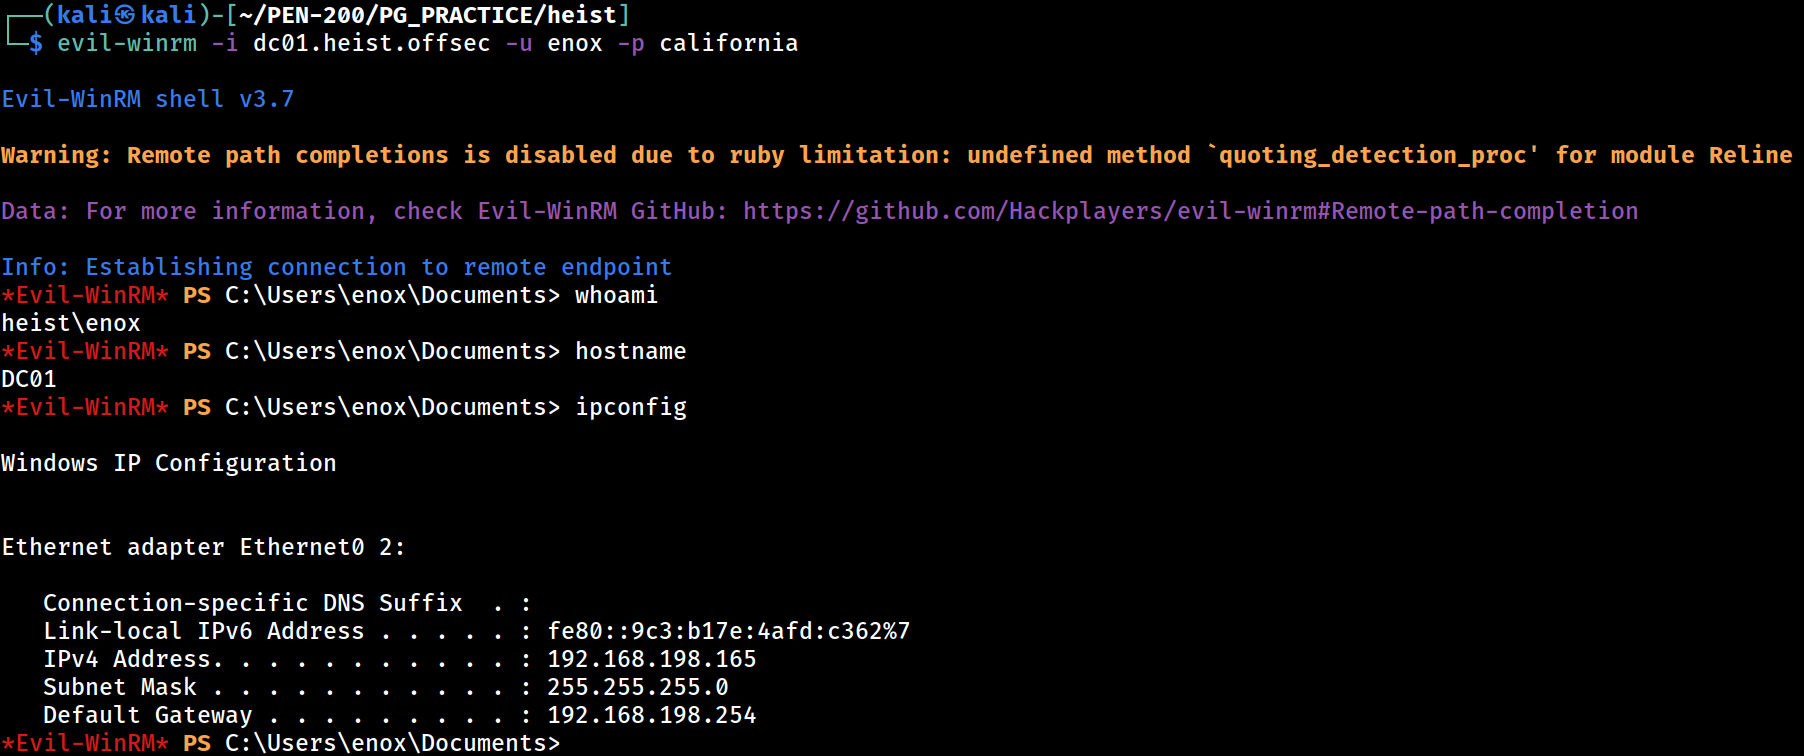Select the DC01 output text
This screenshot has width=1804, height=756.
tap(29, 379)
